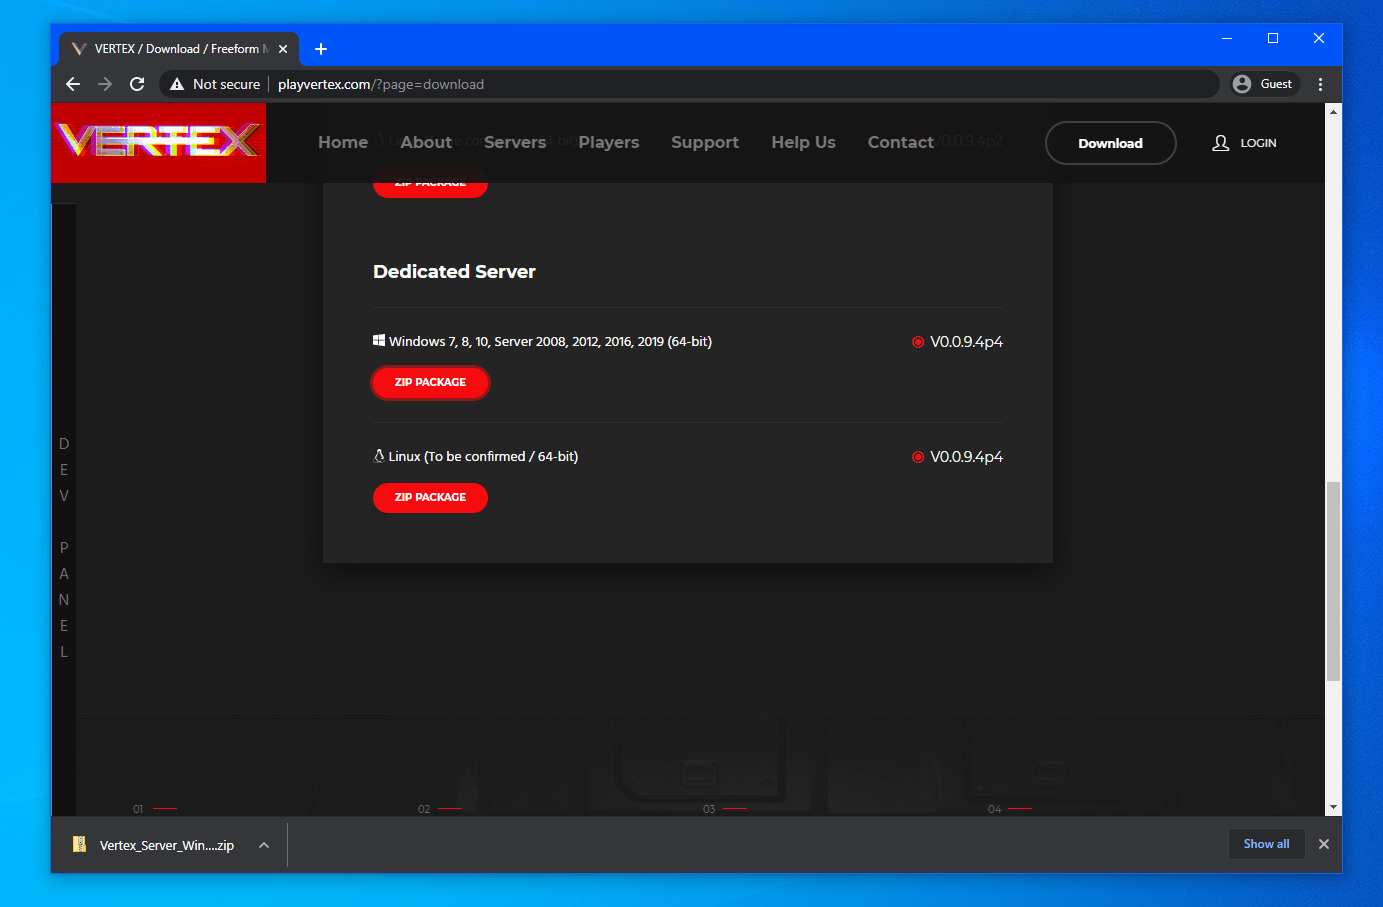Click the Download button in the header
1383x907 pixels.
point(1110,143)
